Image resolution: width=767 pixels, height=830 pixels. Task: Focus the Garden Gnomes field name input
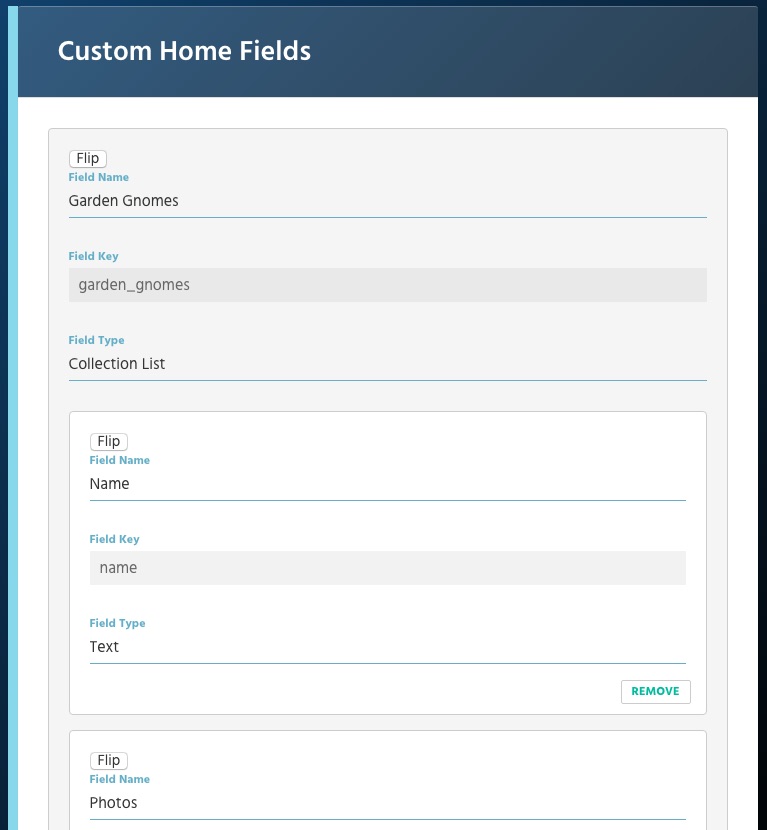tap(387, 201)
